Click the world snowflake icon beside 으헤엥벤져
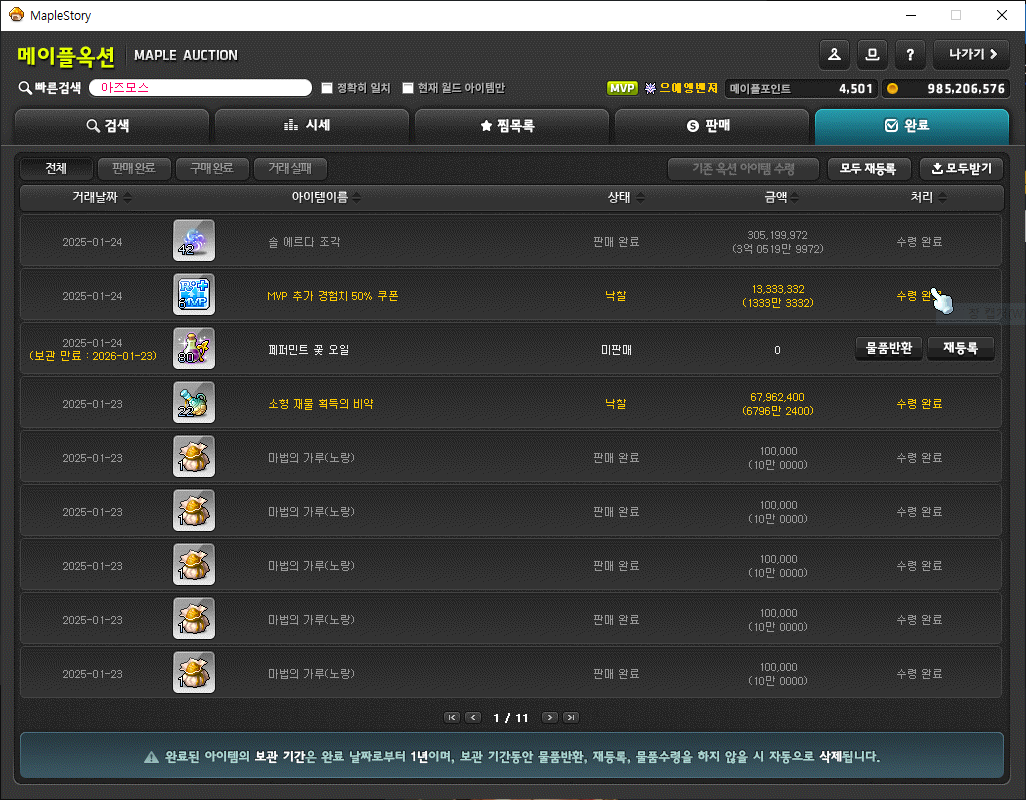The height and width of the screenshot is (800, 1026). point(650,88)
